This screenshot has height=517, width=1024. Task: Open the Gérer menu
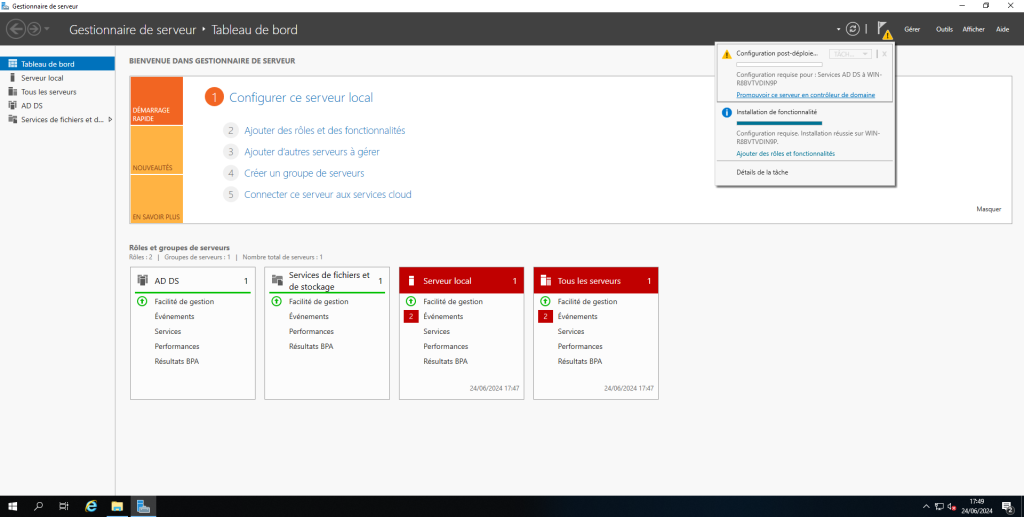[x=912, y=30]
